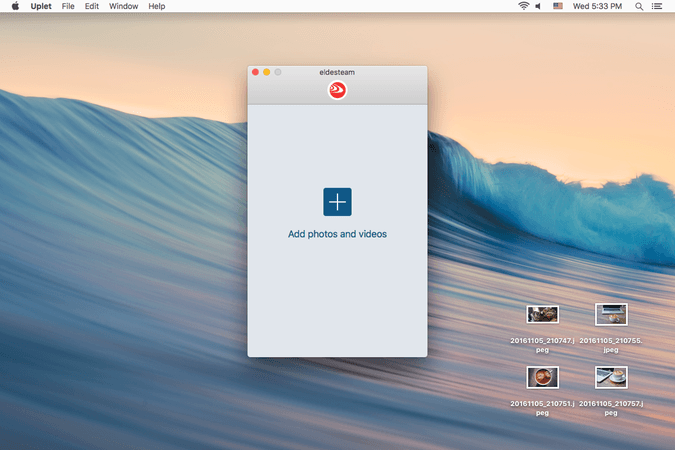
Task: Click the 20161105_210757.jpeg file name label
Action: click(611, 408)
